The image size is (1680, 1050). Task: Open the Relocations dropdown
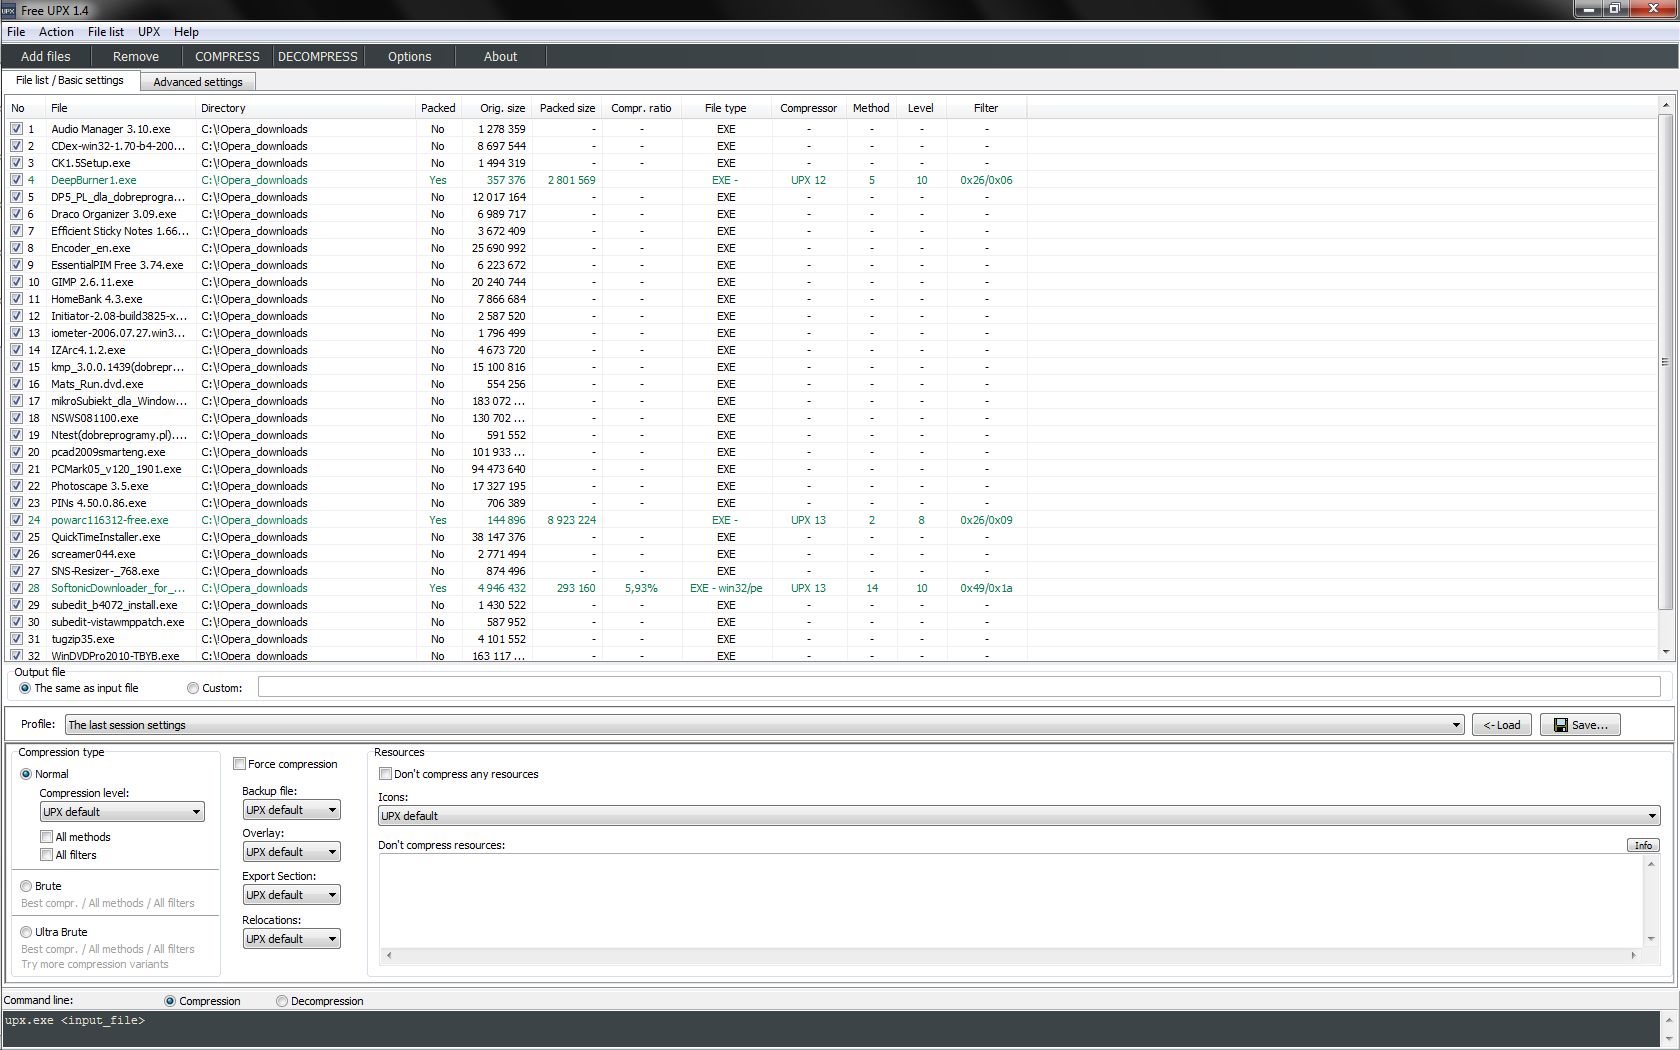point(292,939)
